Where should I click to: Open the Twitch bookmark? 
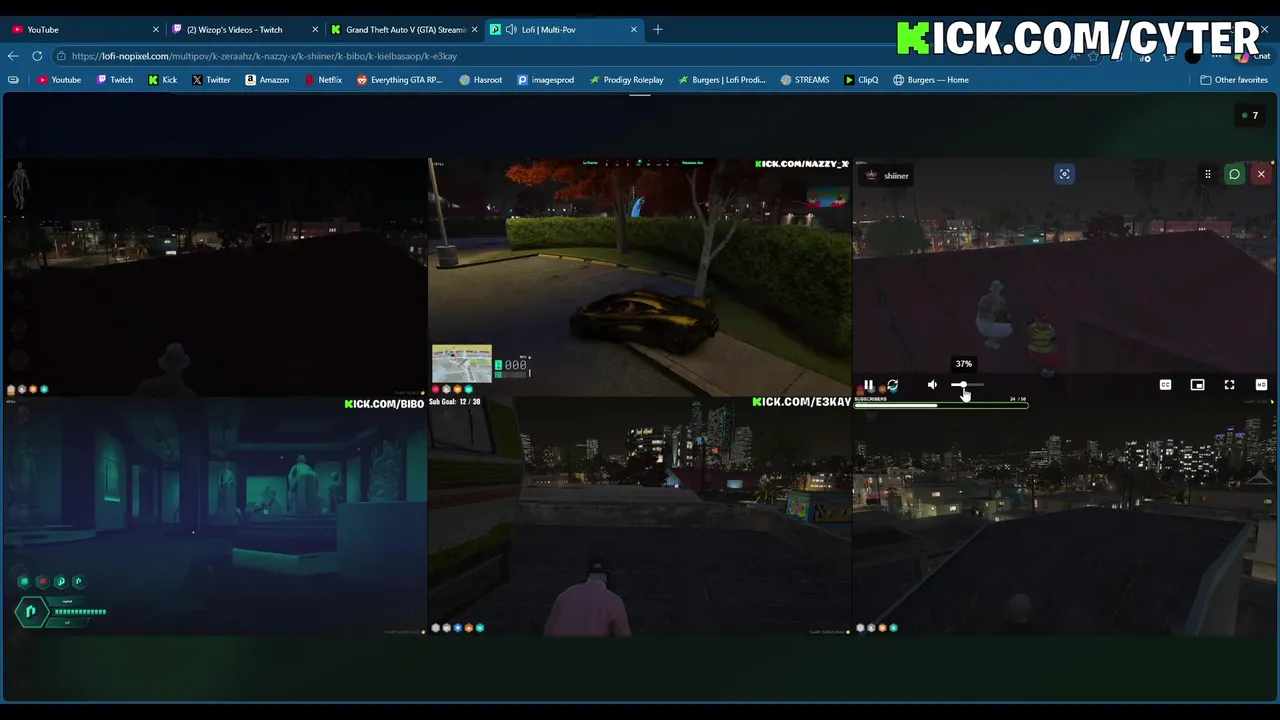tap(115, 80)
